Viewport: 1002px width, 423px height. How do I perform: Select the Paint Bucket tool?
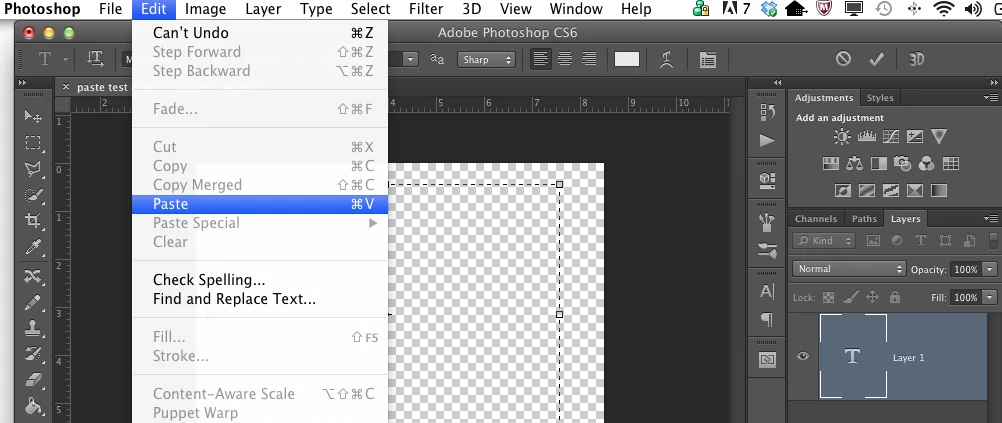coord(33,406)
